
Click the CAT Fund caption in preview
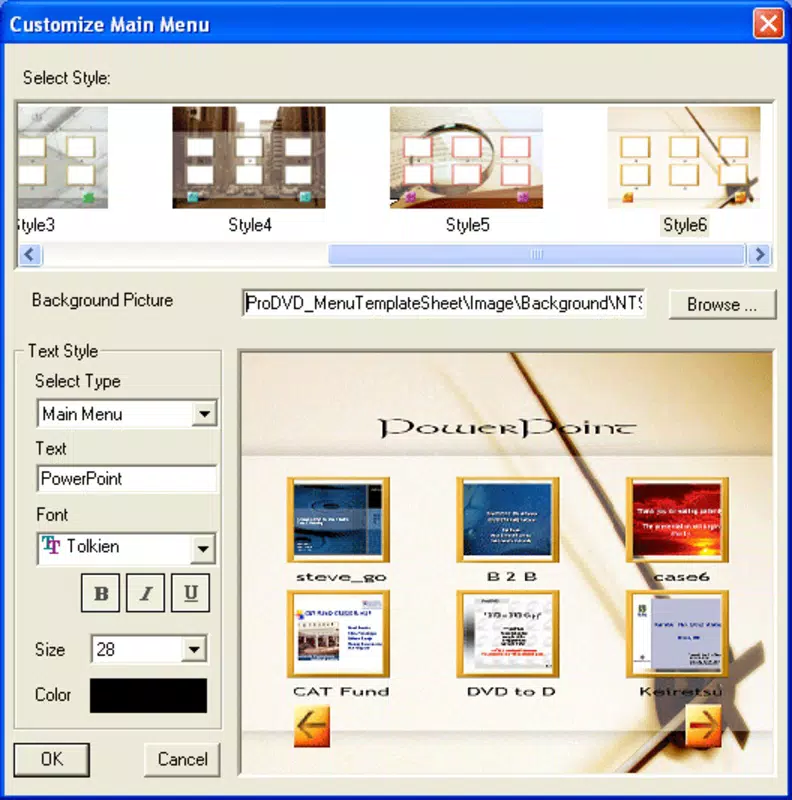tap(341, 691)
